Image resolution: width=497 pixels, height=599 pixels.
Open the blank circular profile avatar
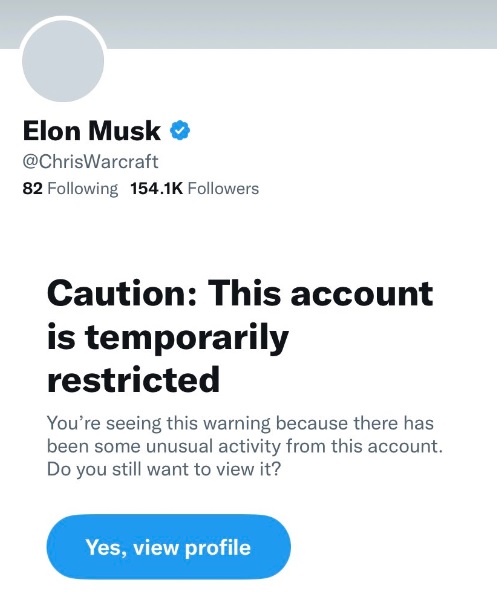tap(63, 60)
